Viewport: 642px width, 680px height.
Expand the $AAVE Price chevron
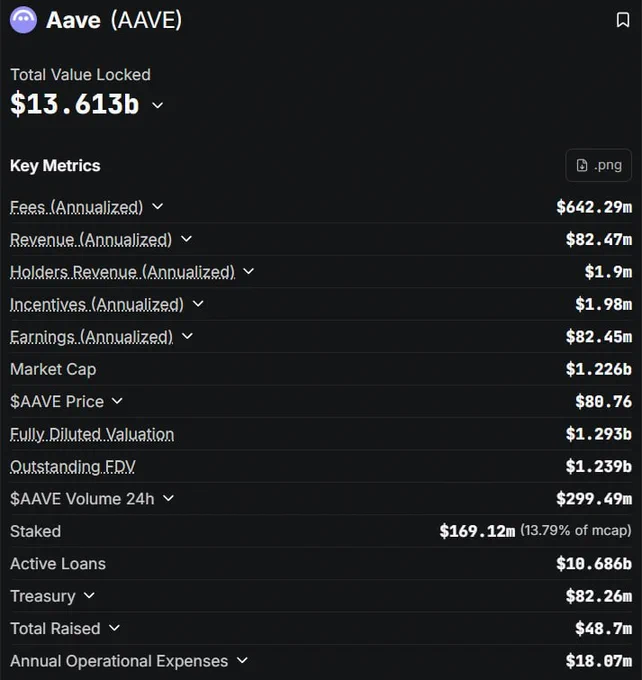117,401
